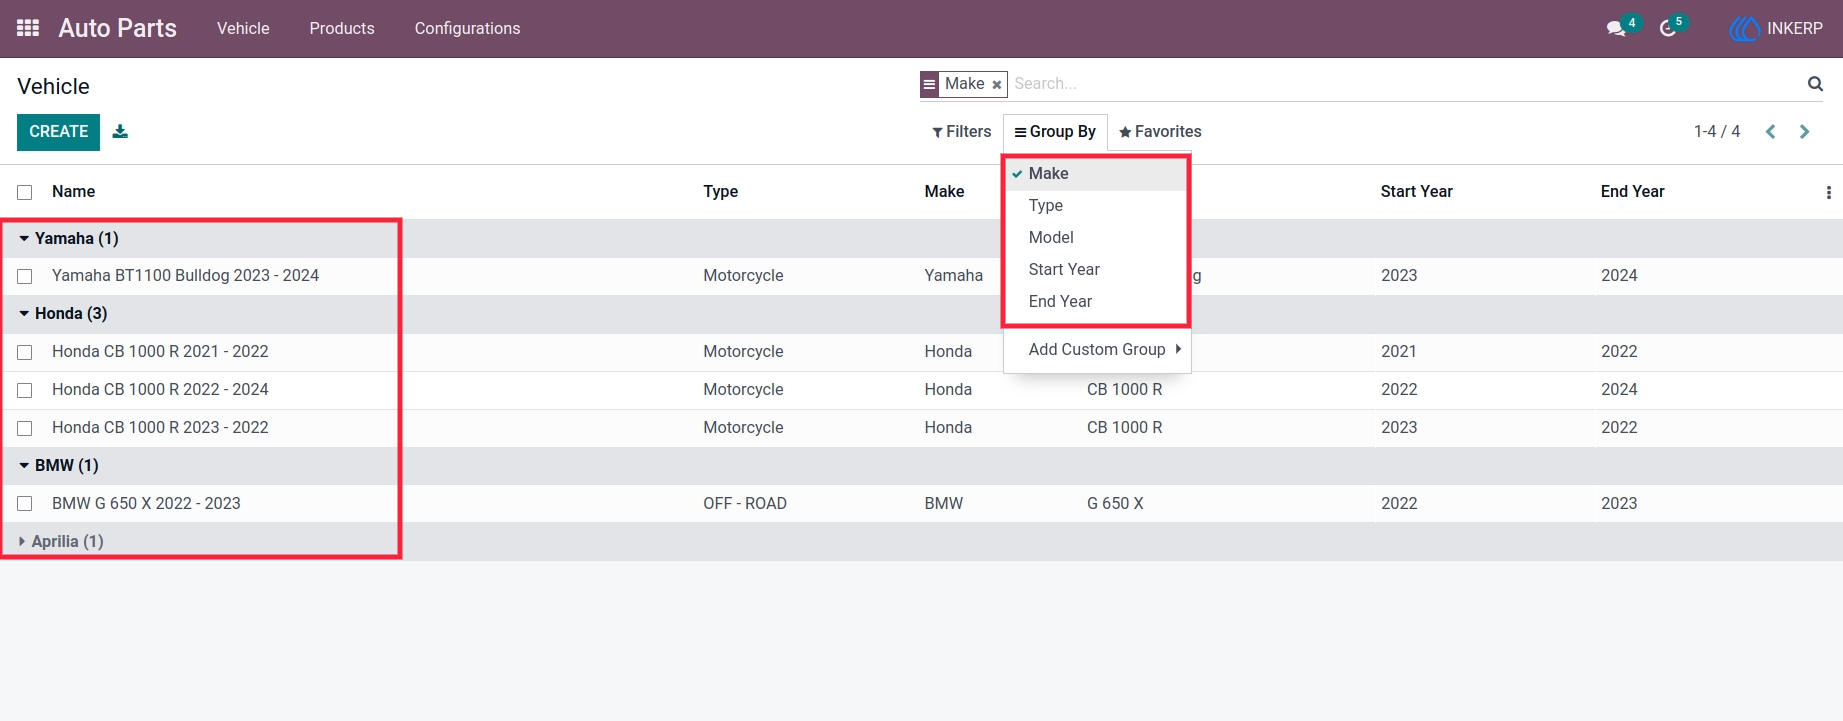Viewport: 1843px width, 721px height.
Task: Go to previous page of records
Action: (1770, 132)
